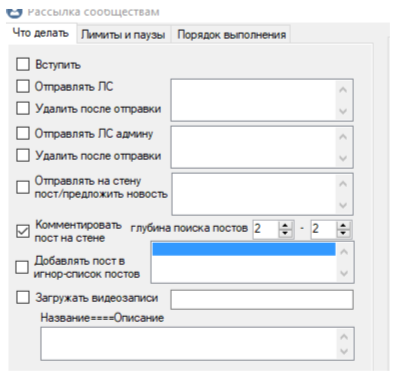Click down arrow in Отправлять ЛС админу text box
The width and height of the screenshot is (395, 383).
343,158
